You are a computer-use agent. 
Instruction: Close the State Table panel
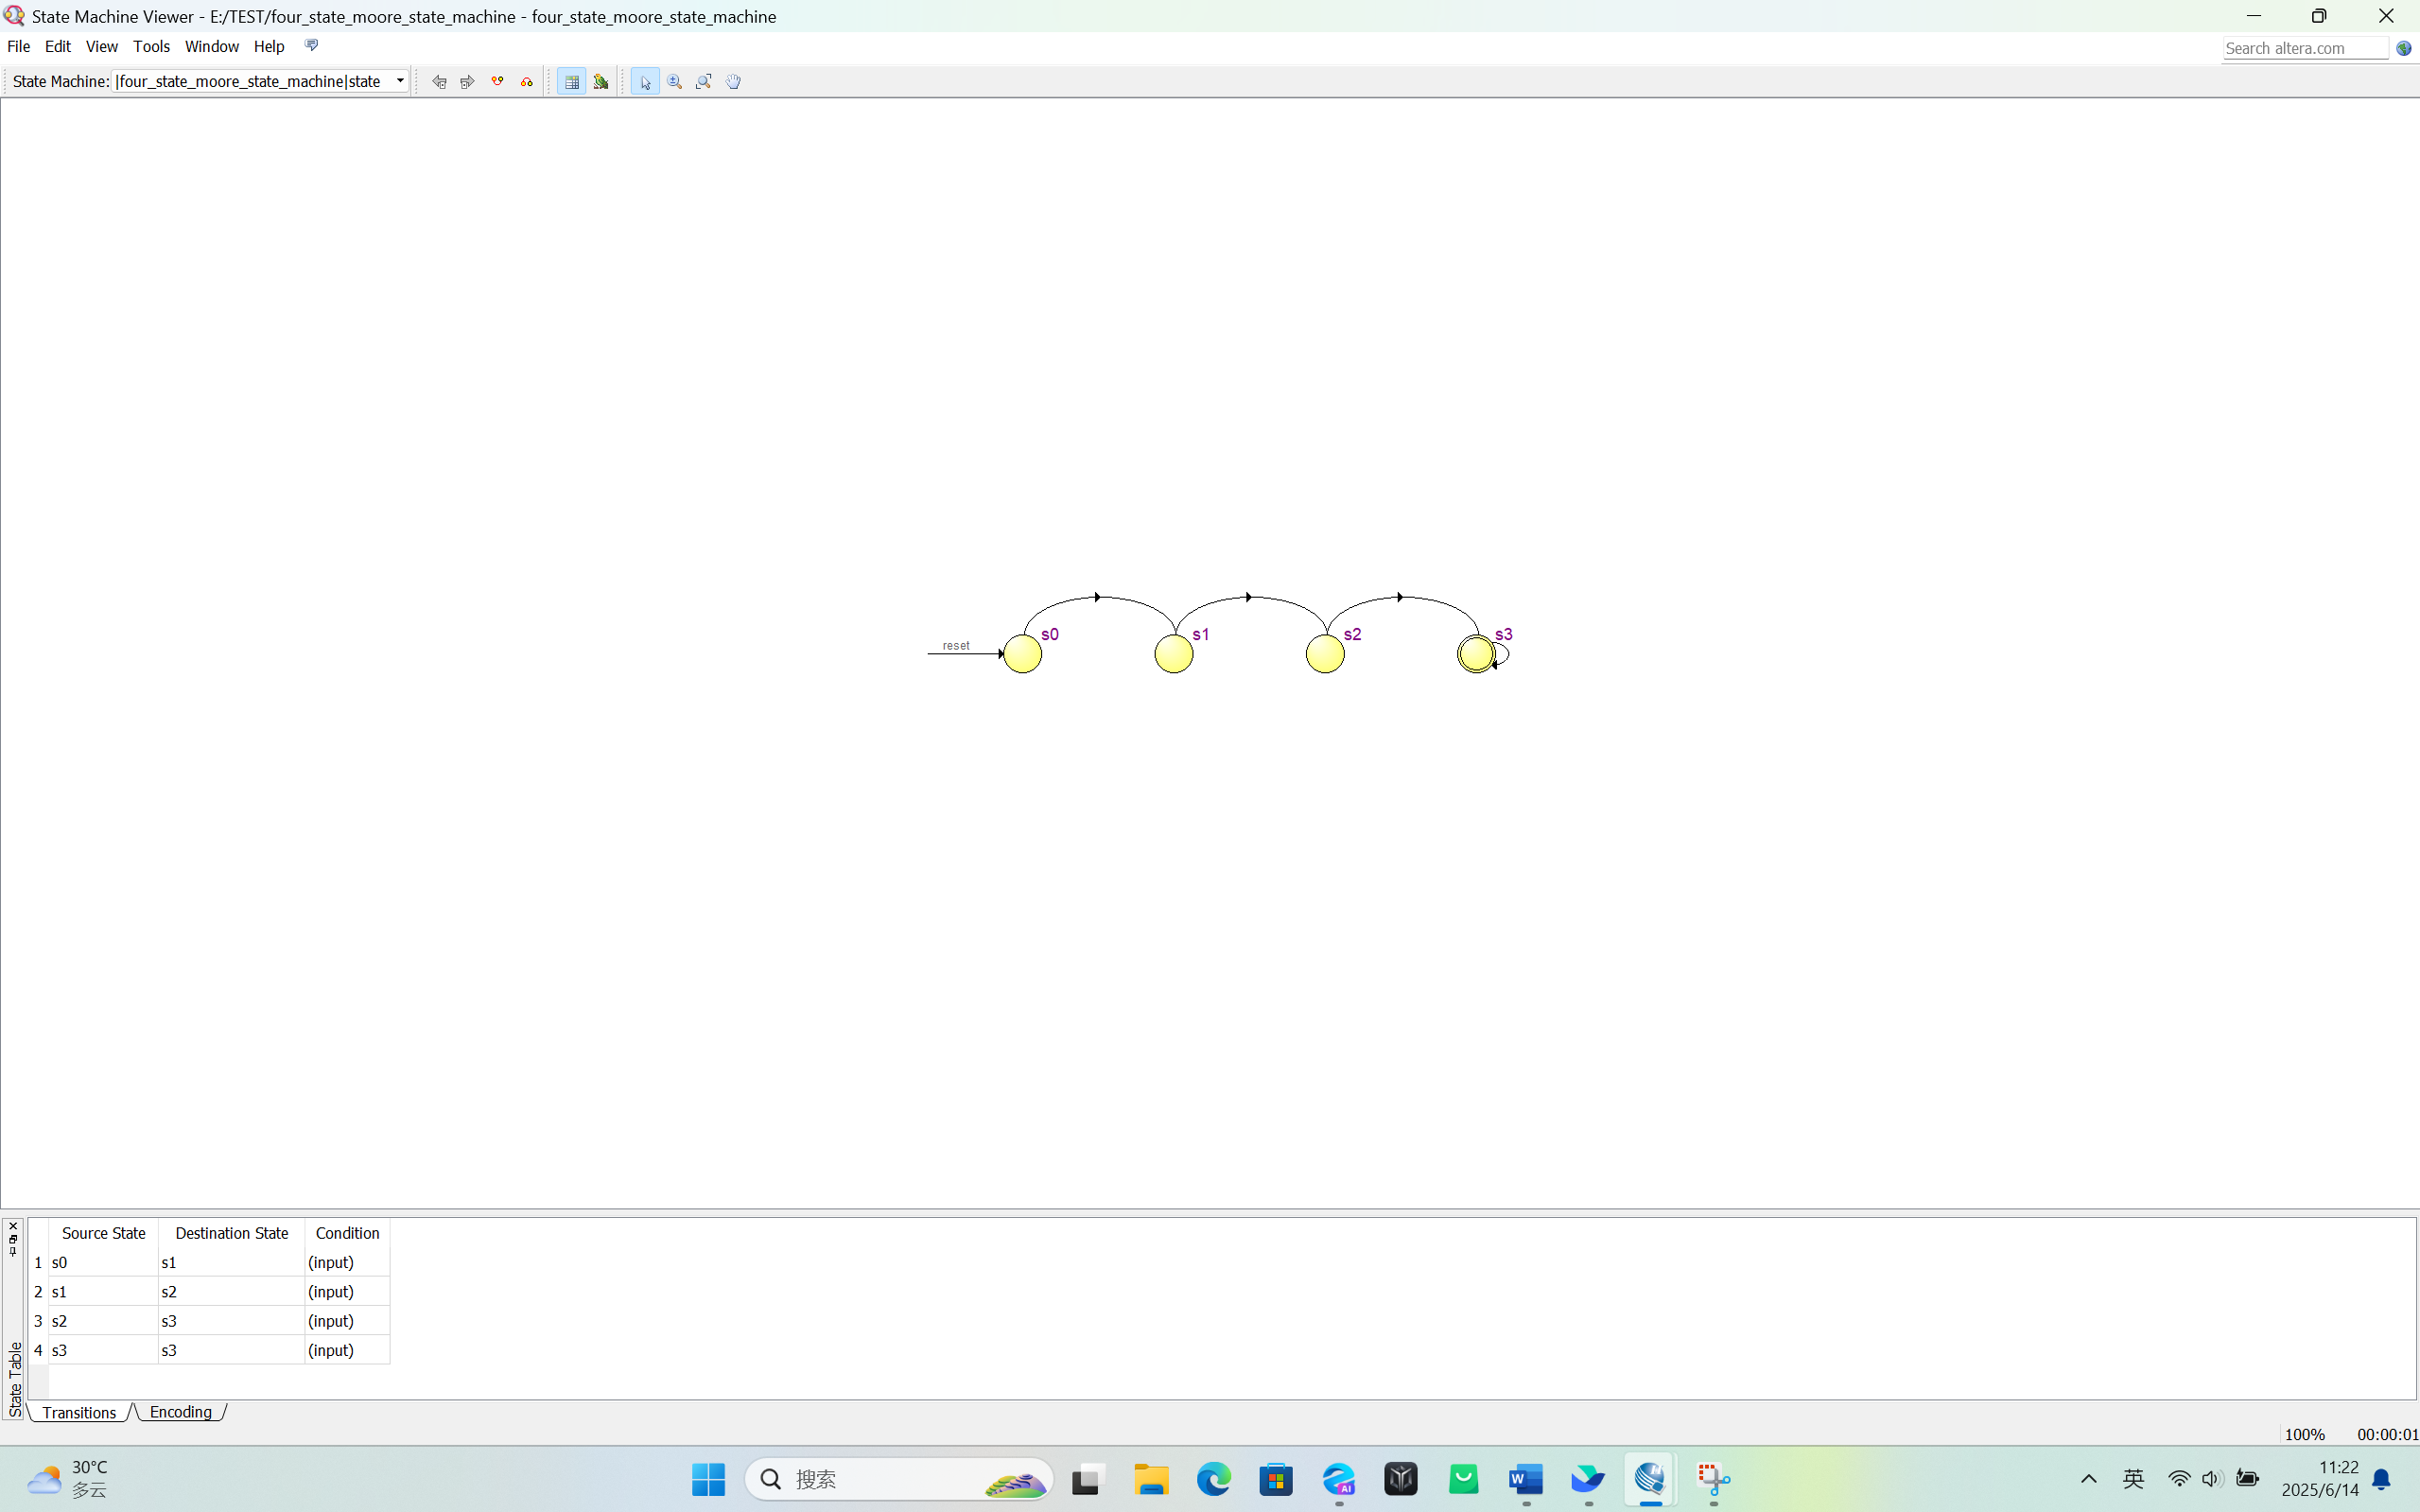coord(13,1226)
